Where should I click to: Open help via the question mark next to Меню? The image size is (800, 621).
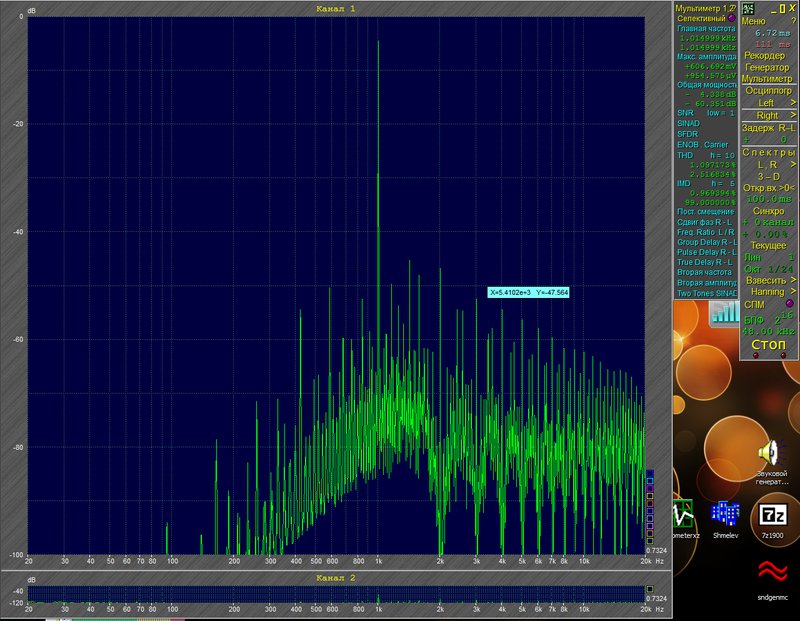pos(793,21)
